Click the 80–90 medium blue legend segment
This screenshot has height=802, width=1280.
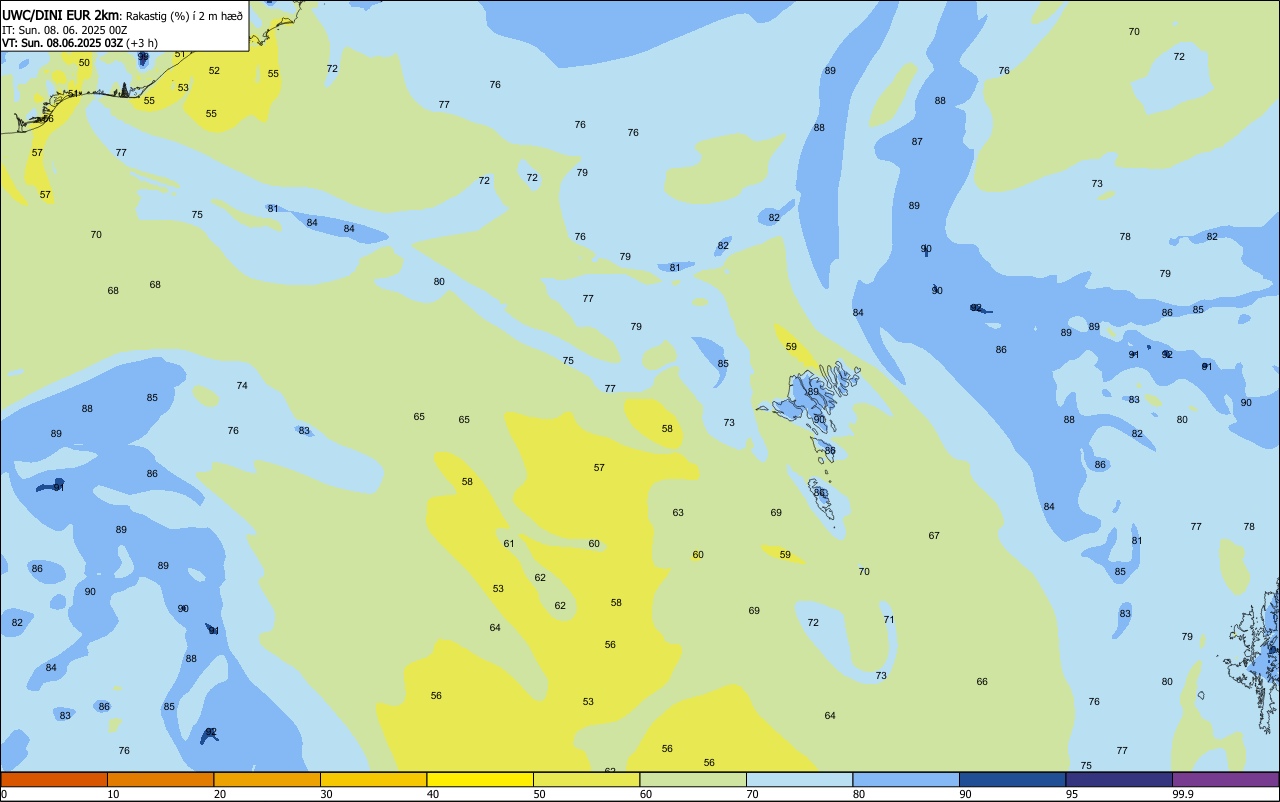(906, 779)
